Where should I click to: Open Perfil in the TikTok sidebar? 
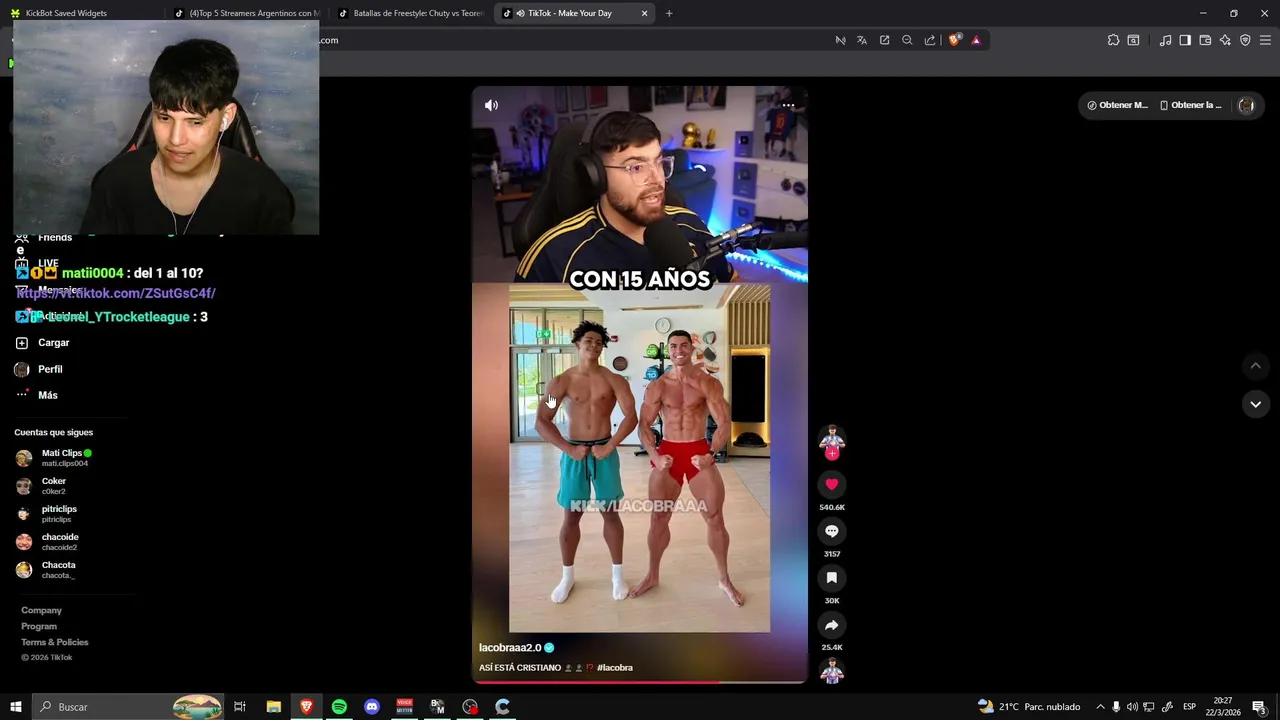click(x=39, y=369)
